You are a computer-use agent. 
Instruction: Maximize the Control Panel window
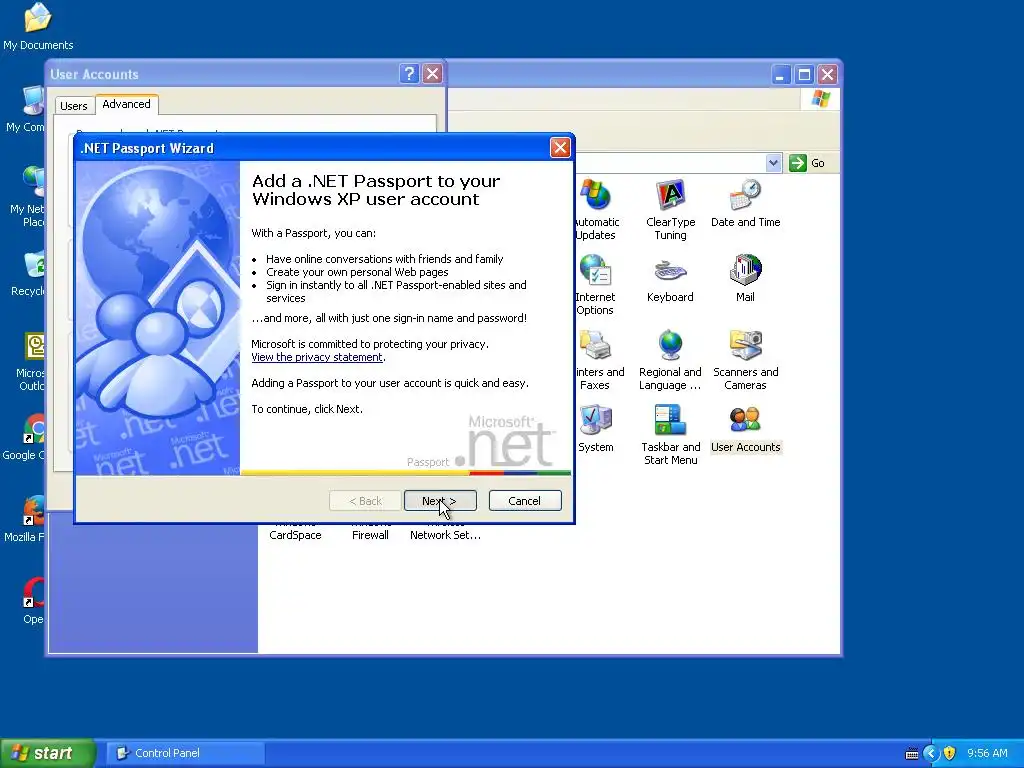[804, 74]
